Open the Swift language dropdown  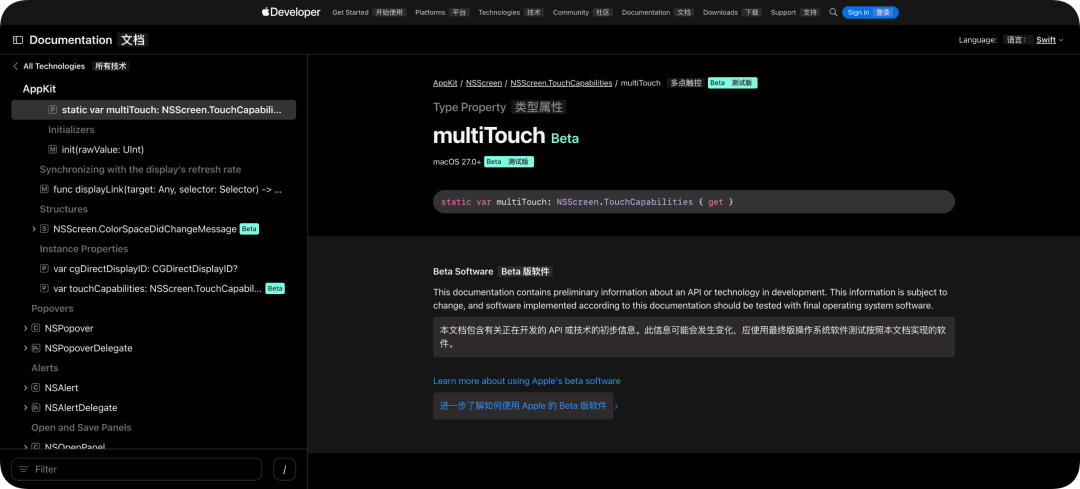[1050, 40]
